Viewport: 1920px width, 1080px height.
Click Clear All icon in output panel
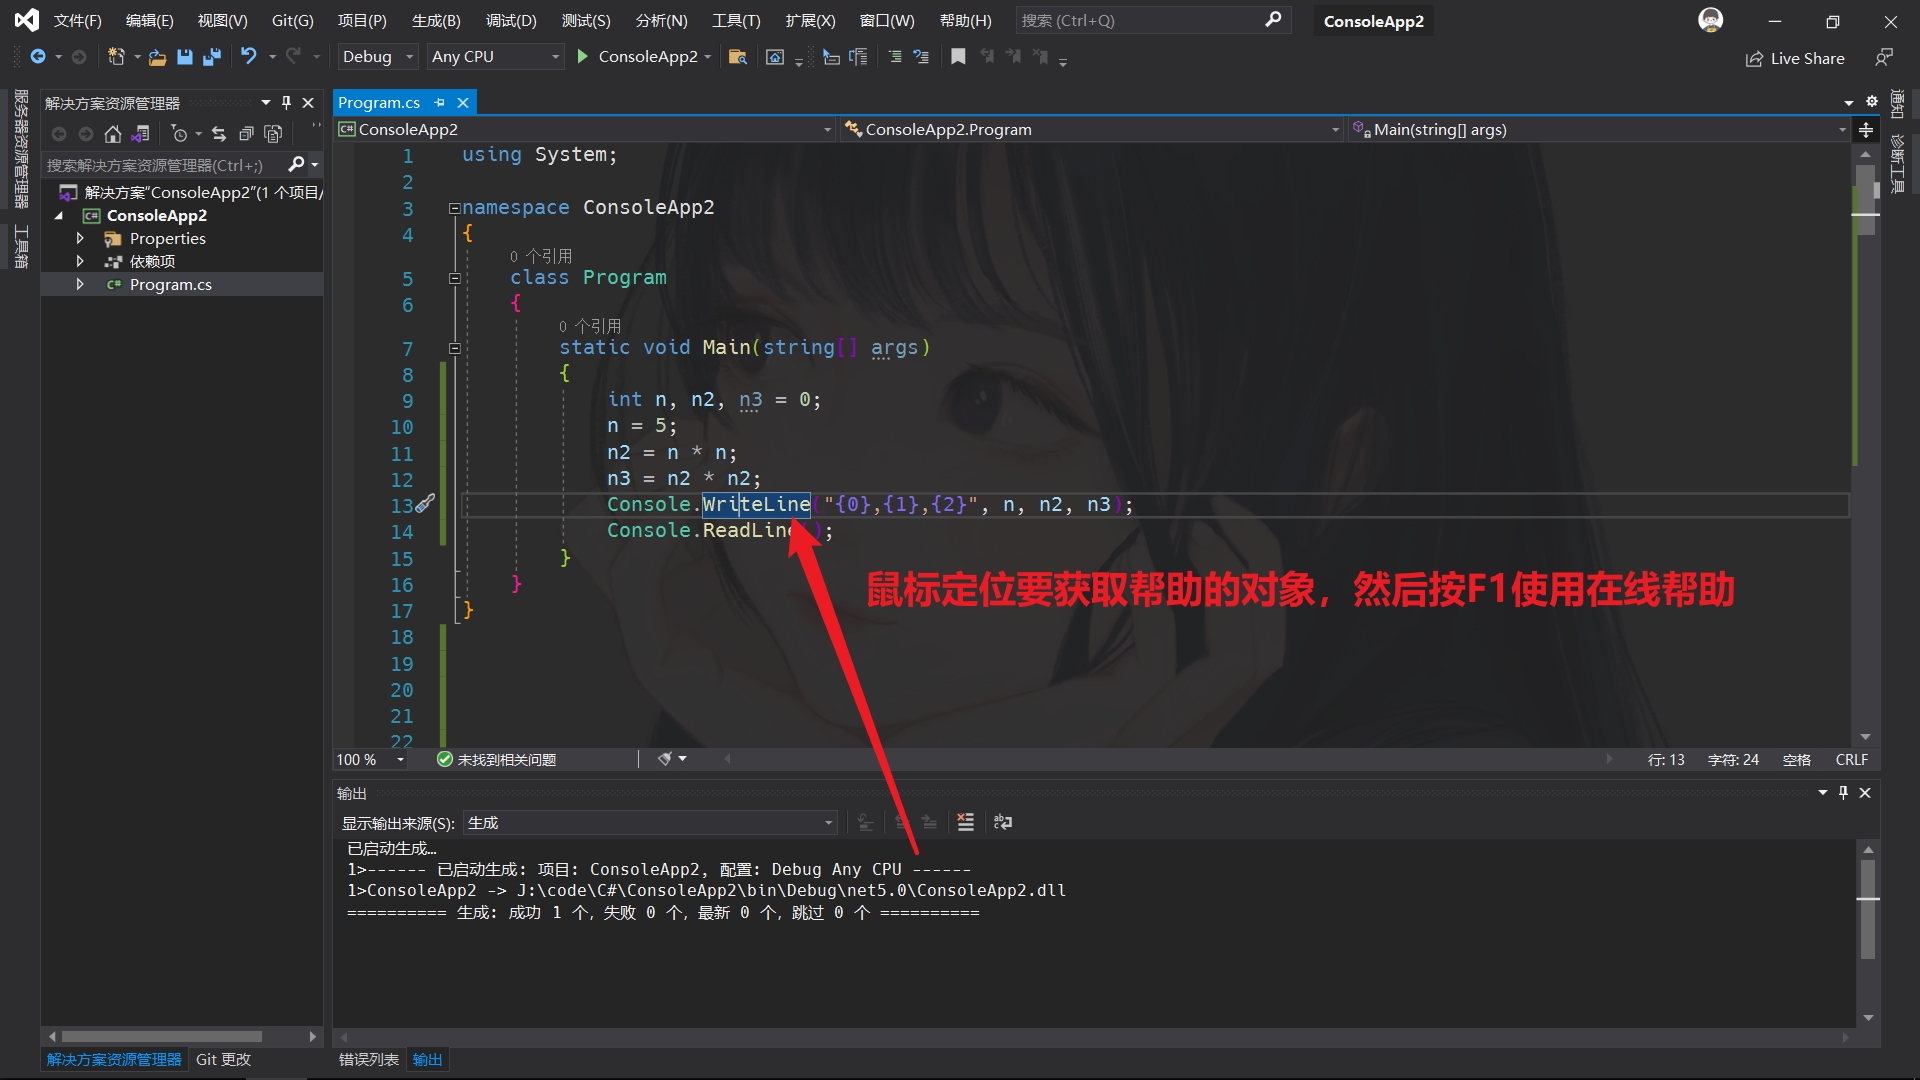(965, 822)
